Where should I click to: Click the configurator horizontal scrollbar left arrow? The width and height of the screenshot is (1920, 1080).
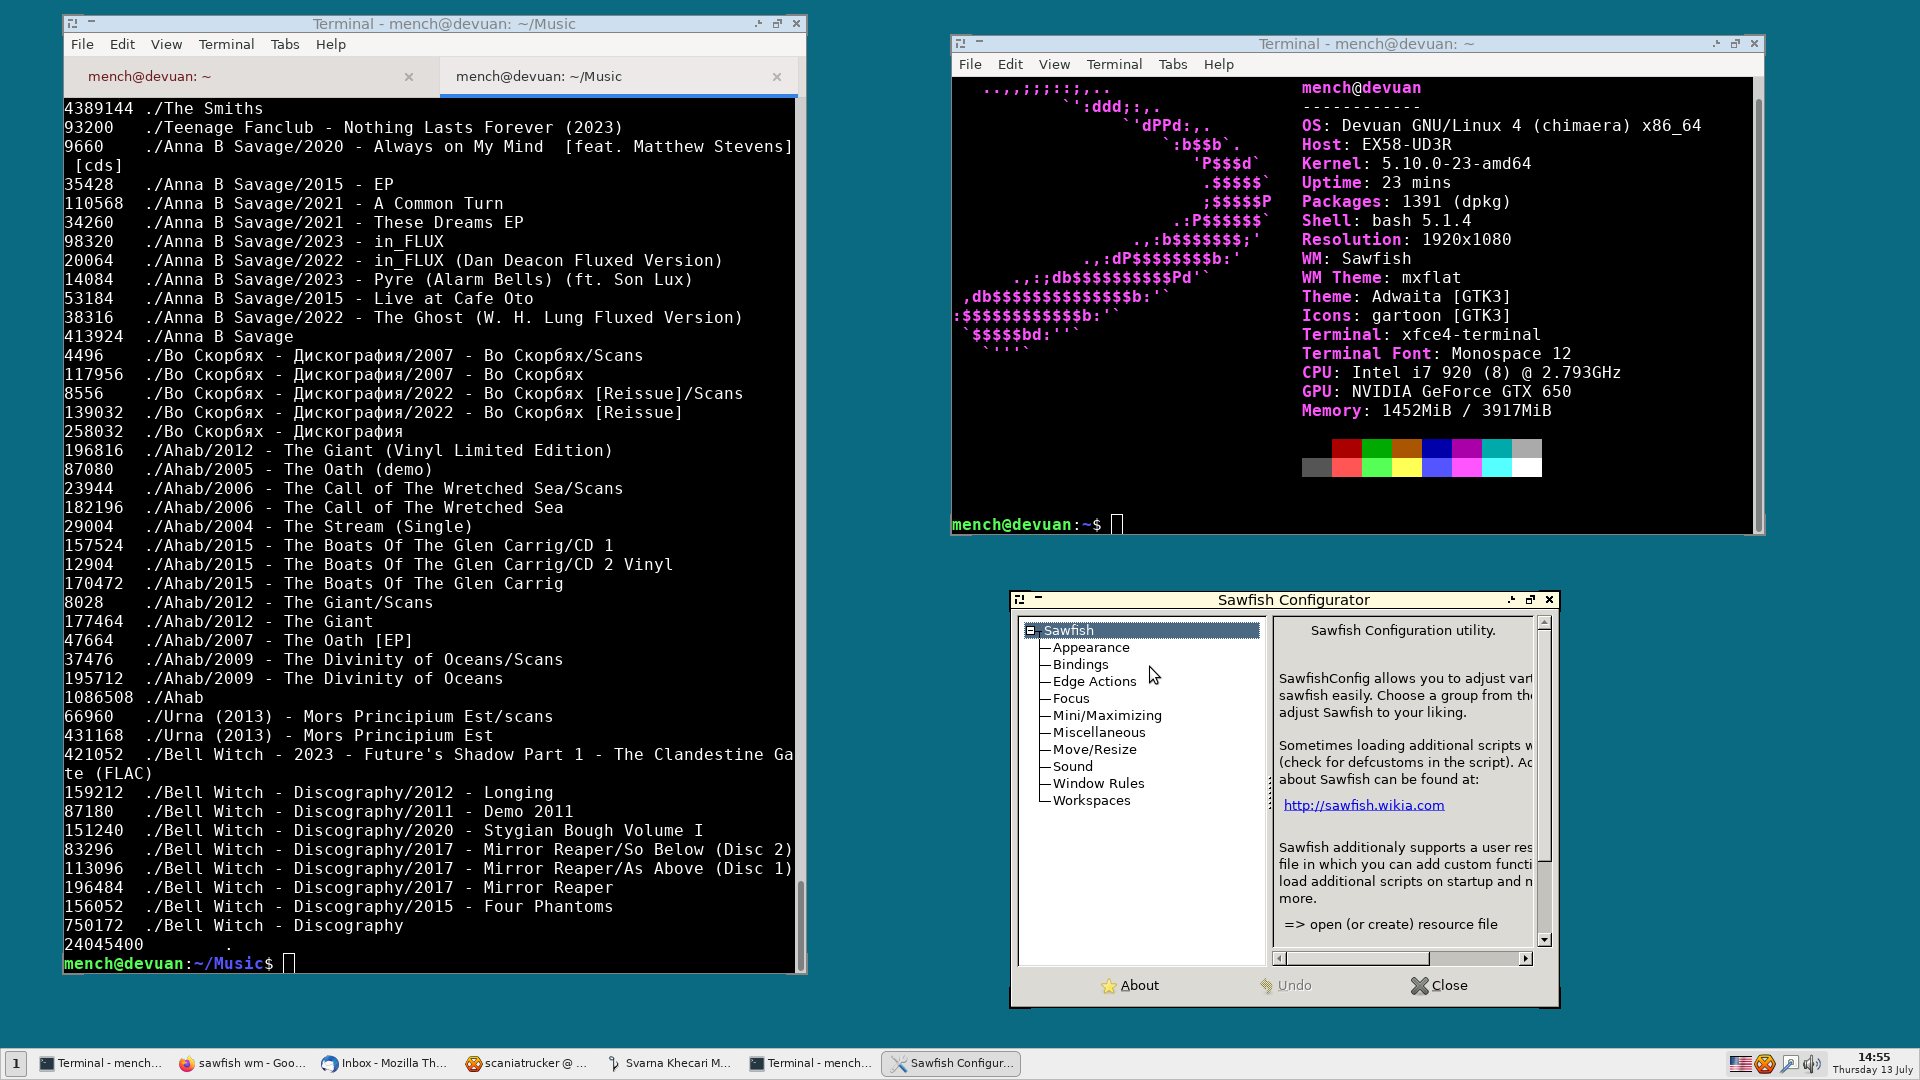tap(1279, 959)
